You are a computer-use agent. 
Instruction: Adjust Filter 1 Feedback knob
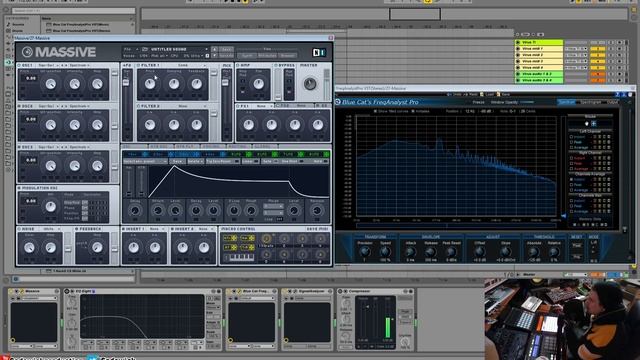[x=197, y=84]
